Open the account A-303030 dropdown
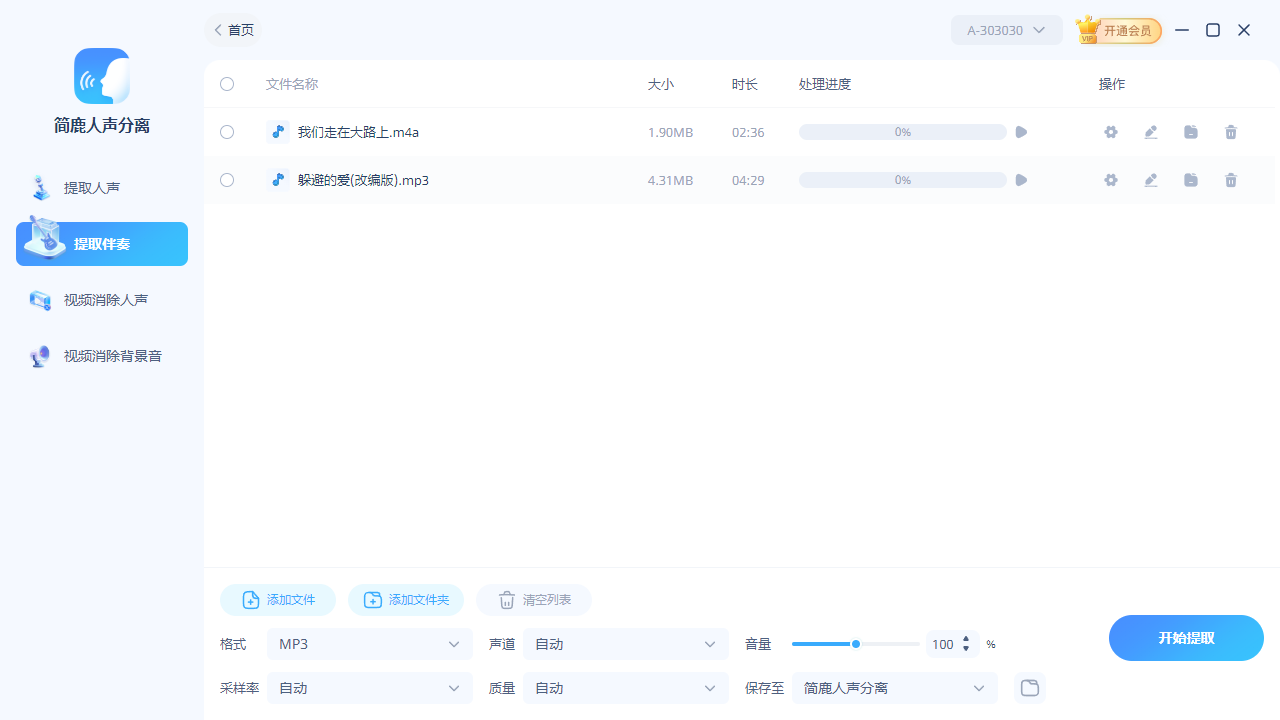This screenshot has width=1280, height=720. tap(1006, 30)
